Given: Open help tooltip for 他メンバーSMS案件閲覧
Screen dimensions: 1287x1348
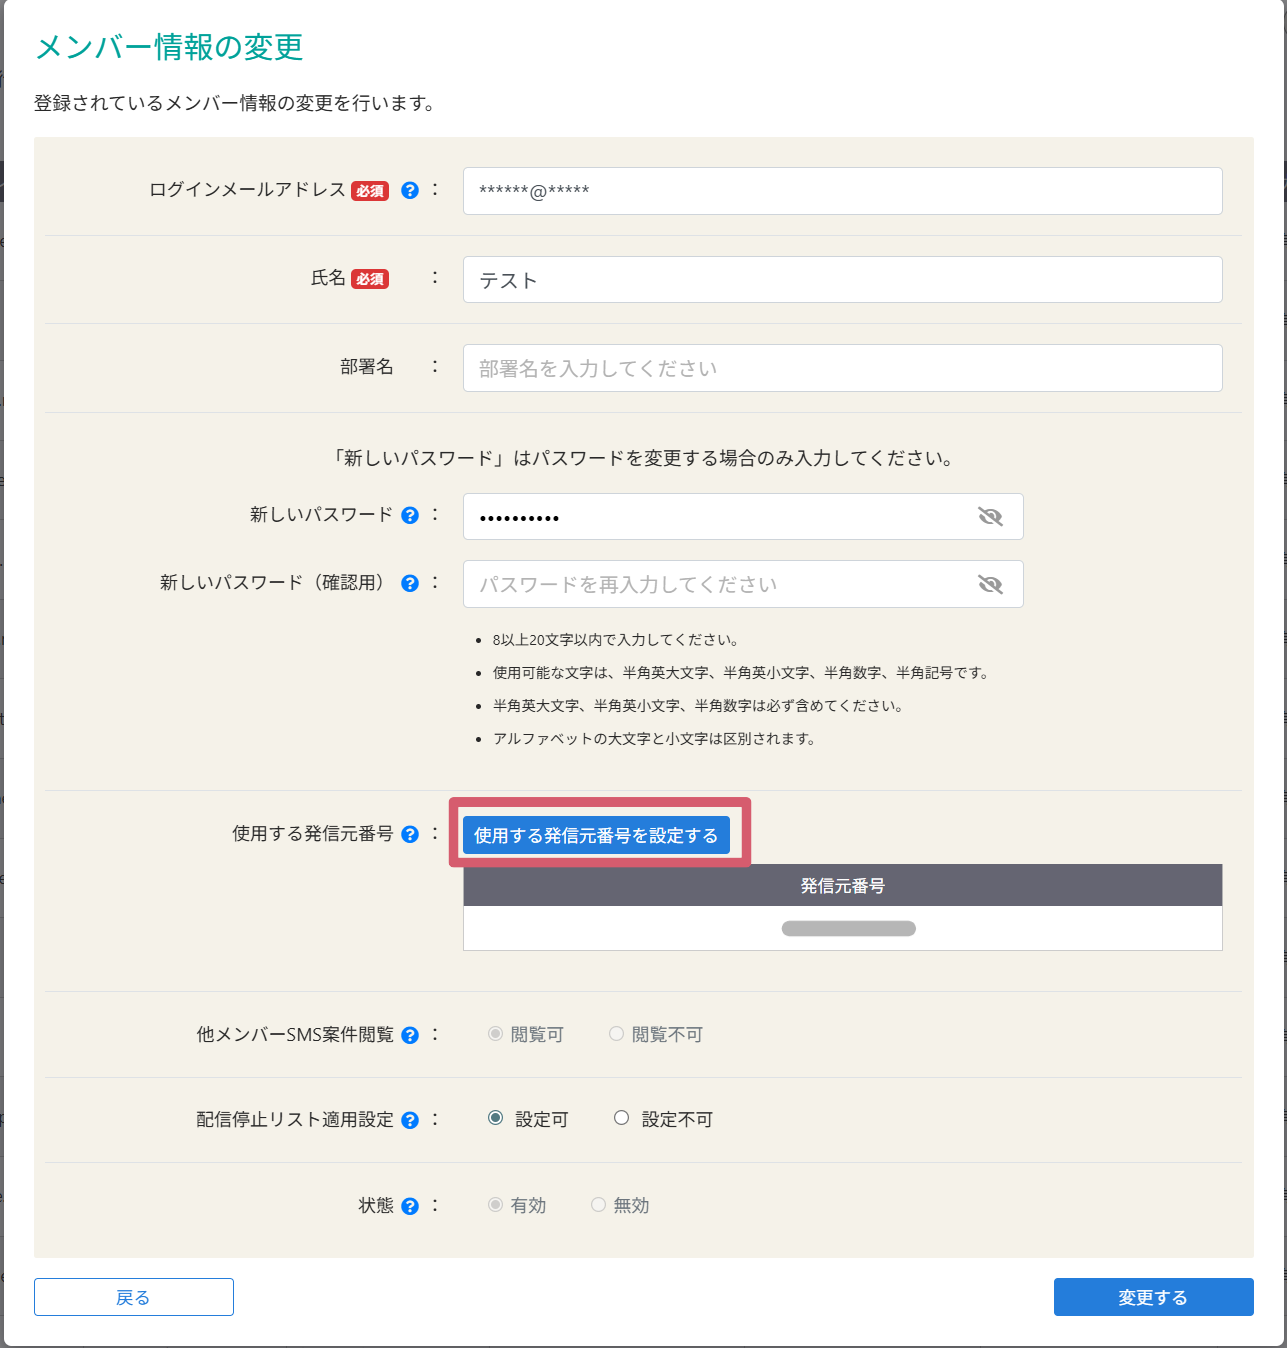Looking at the screenshot, I should [x=409, y=1036].
